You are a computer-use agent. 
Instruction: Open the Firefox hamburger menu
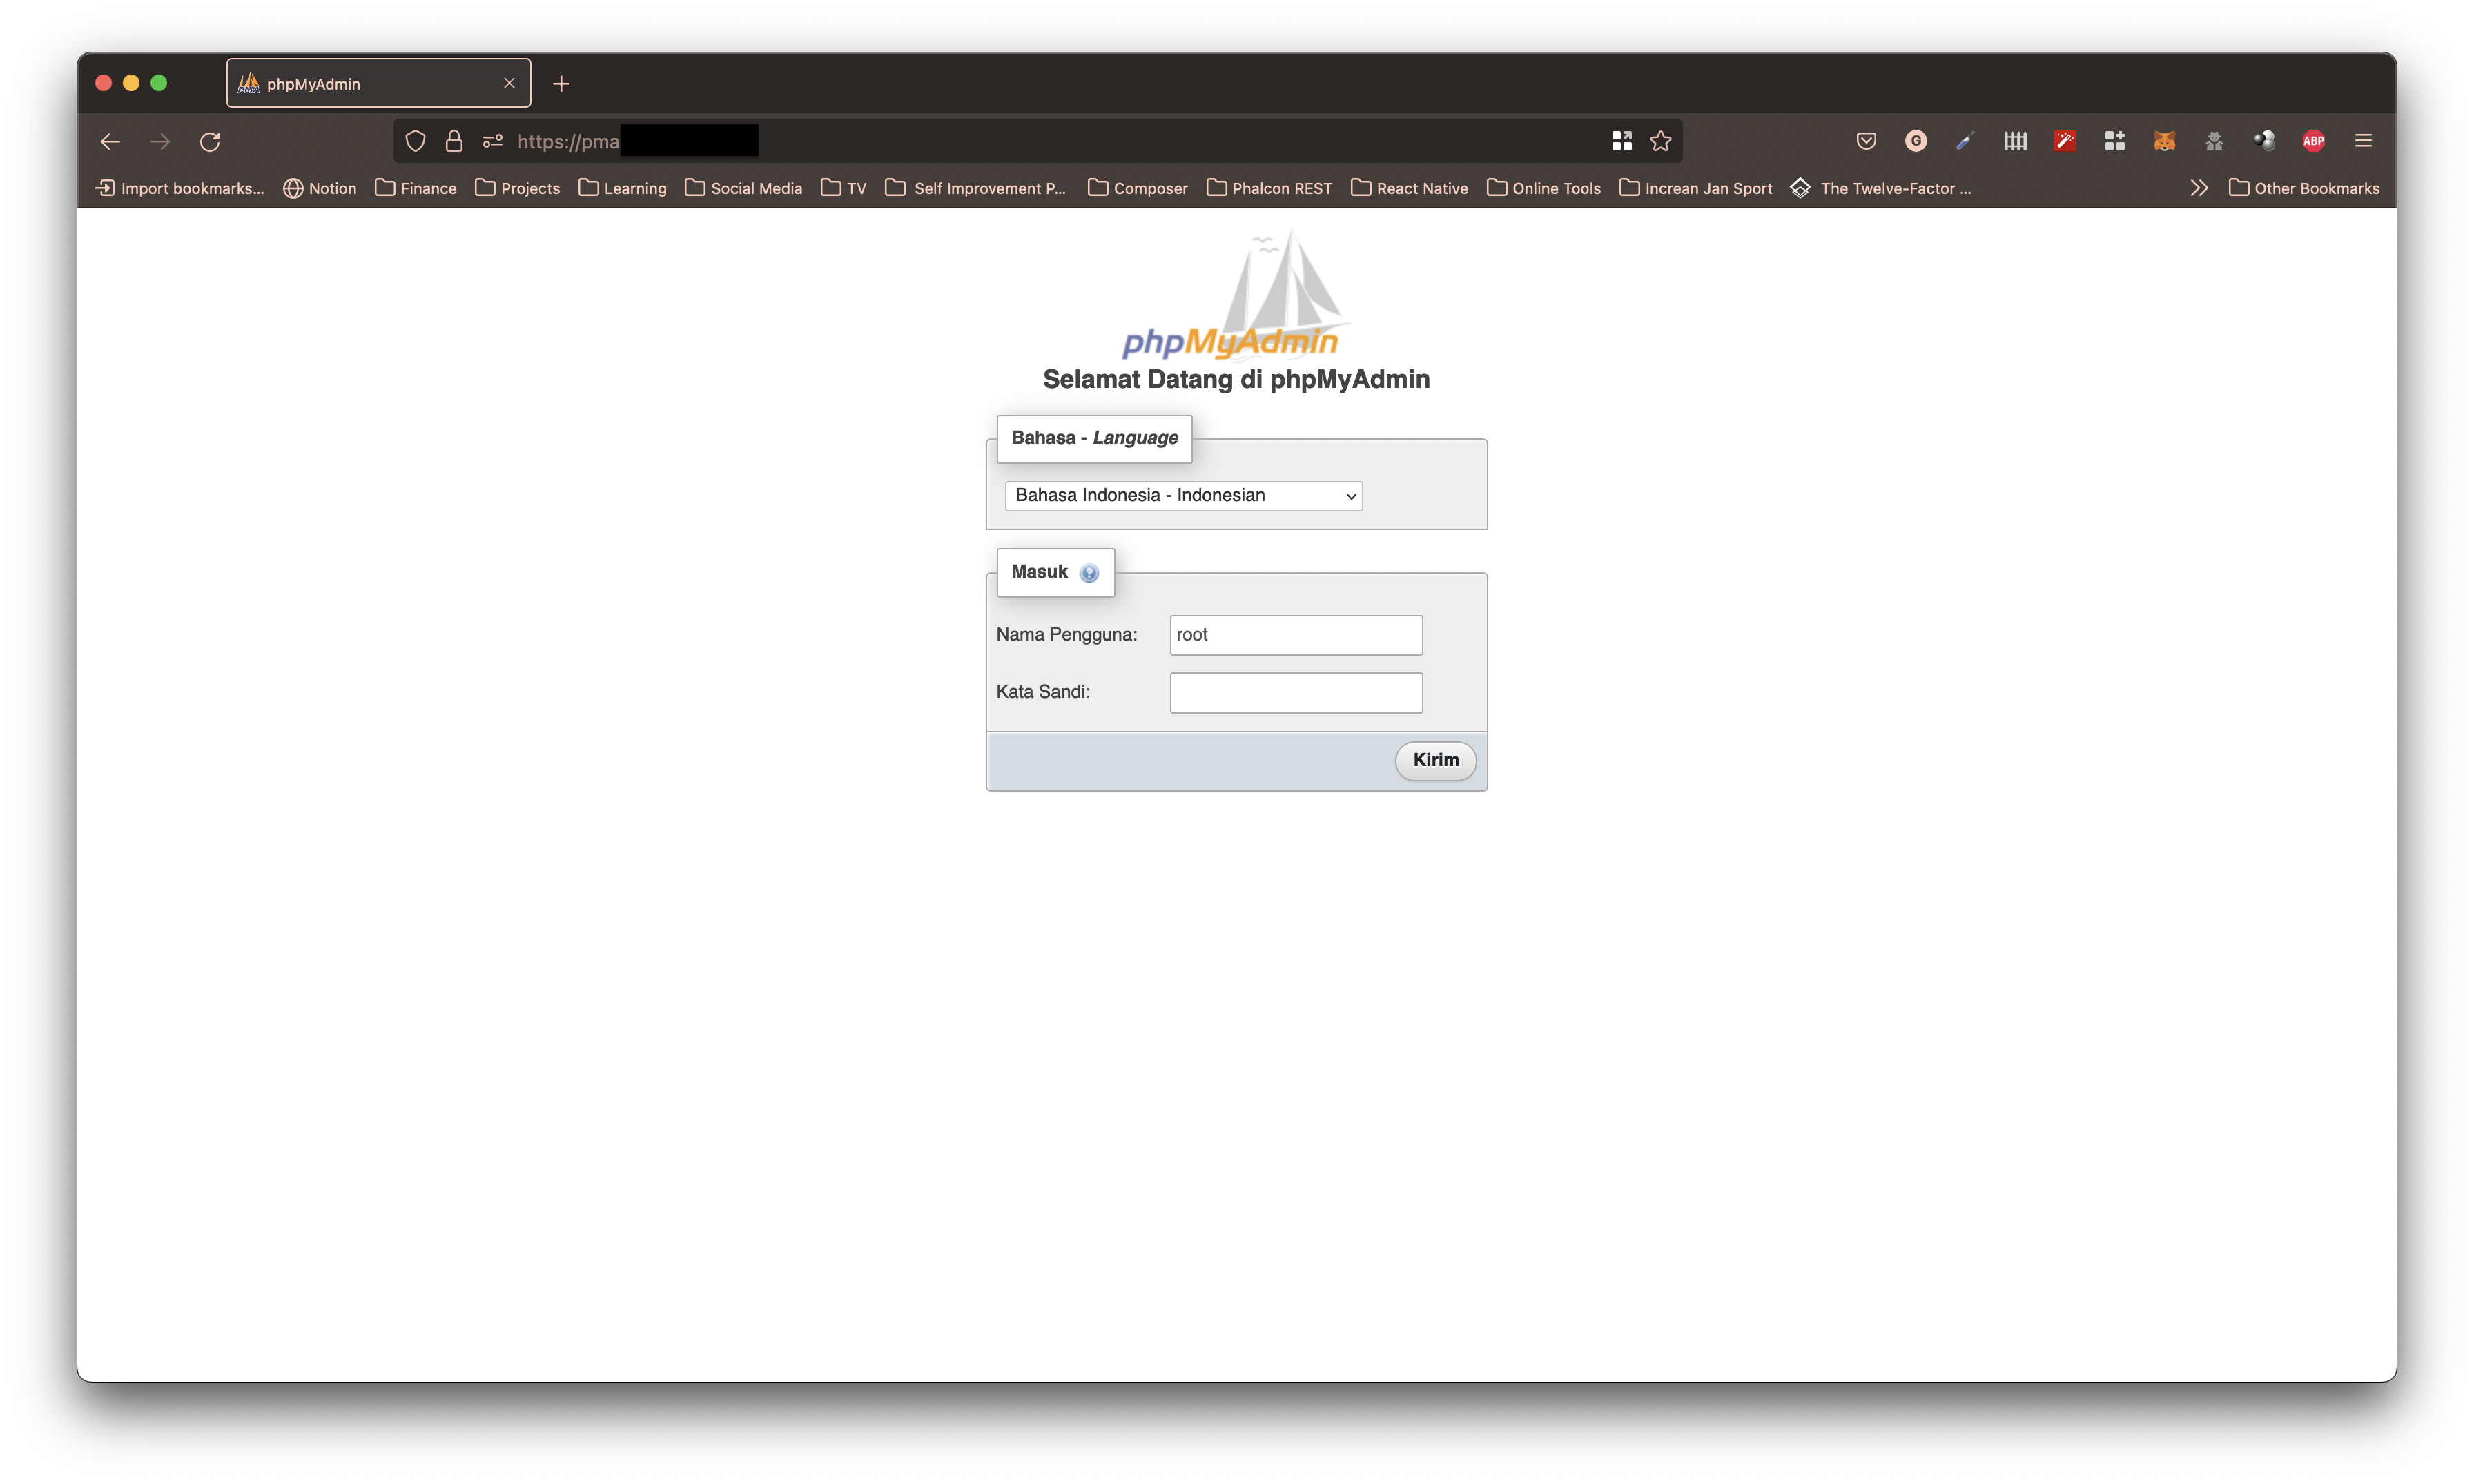coord(2363,141)
